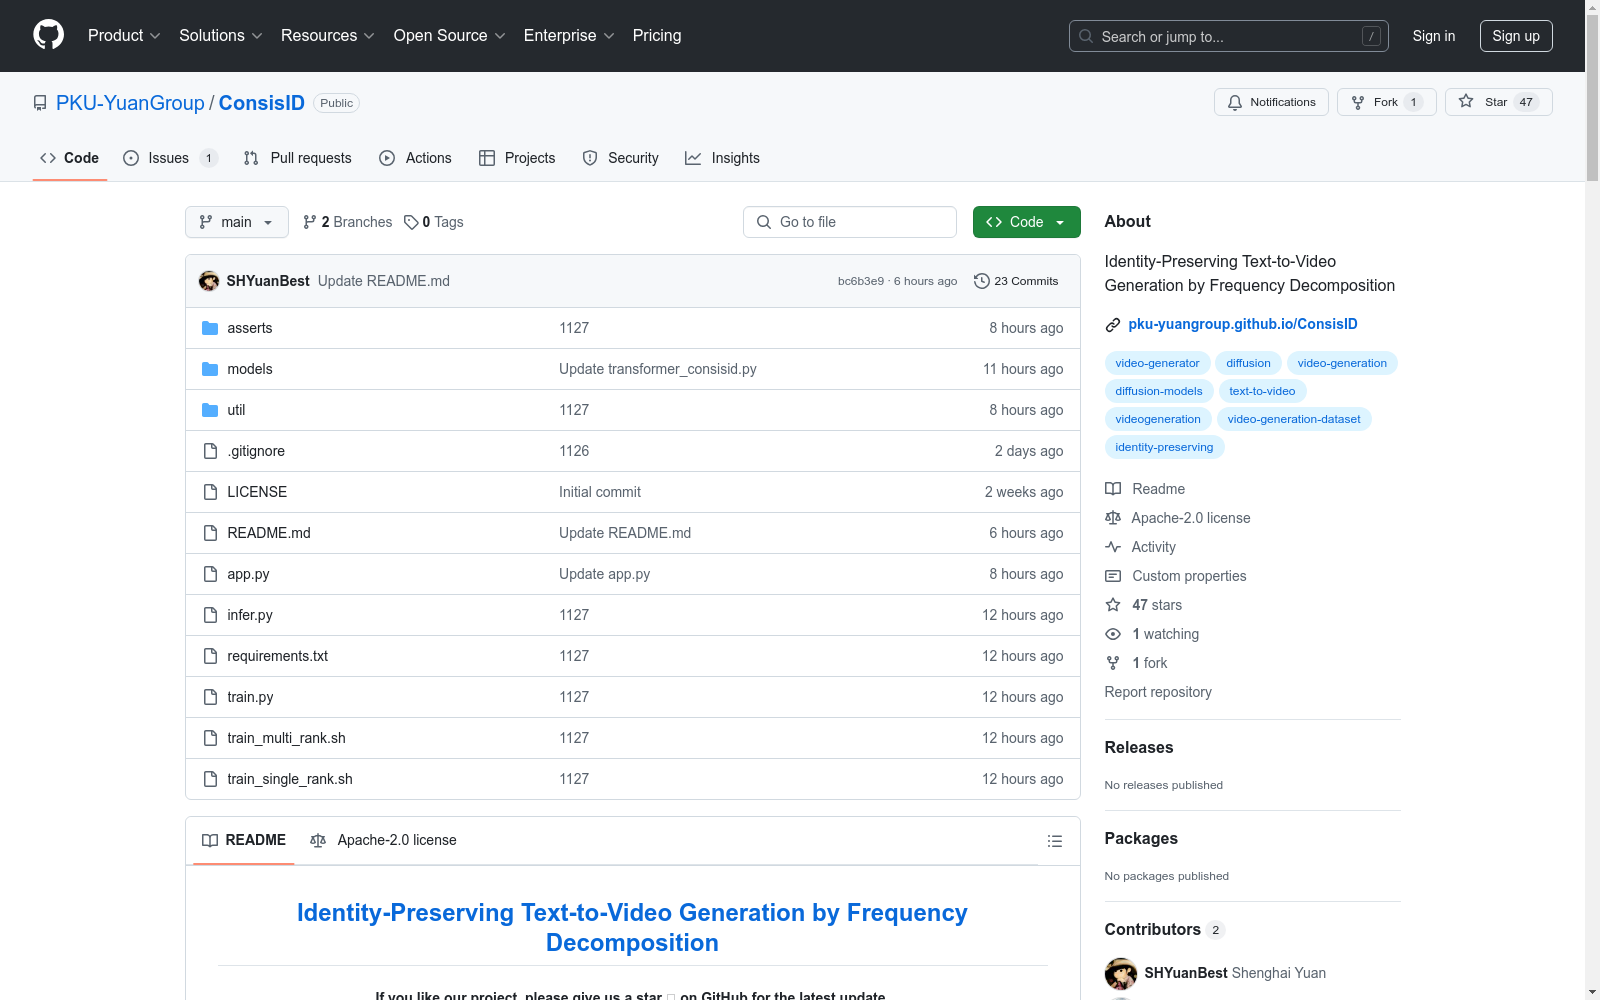Viewport: 1600px width, 1000px height.
Task: Click the models folder icon
Action: pos(210,369)
